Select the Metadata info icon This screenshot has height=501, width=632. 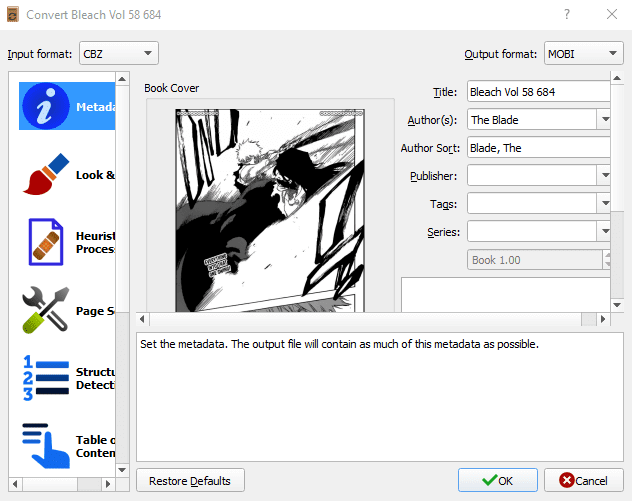46,106
